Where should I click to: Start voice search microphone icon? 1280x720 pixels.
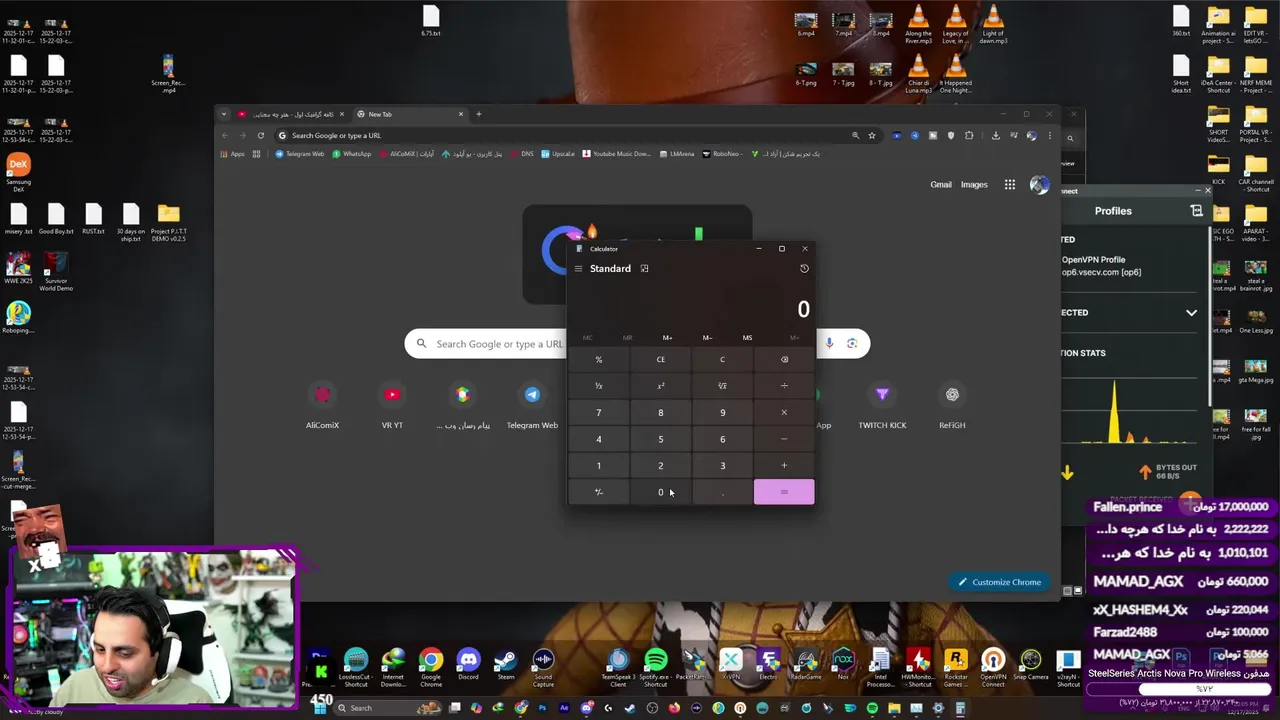pos(828,344)
